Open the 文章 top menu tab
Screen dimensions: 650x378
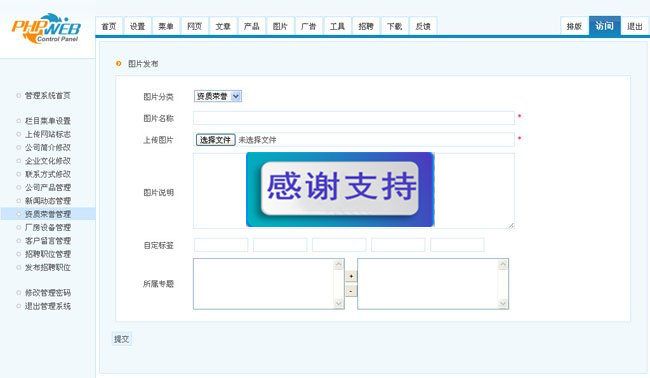tap(223, 26)
